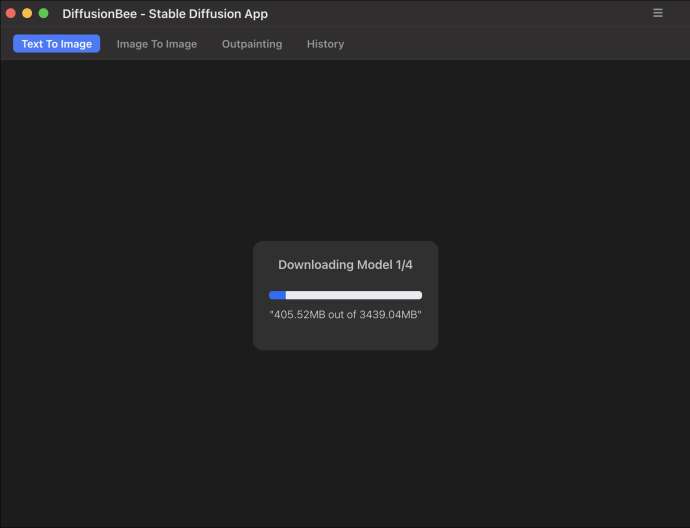The width and height of the screenshot is (690, 528).
Task: Open the hamburger menu icon
Action: tap(657, 13)
